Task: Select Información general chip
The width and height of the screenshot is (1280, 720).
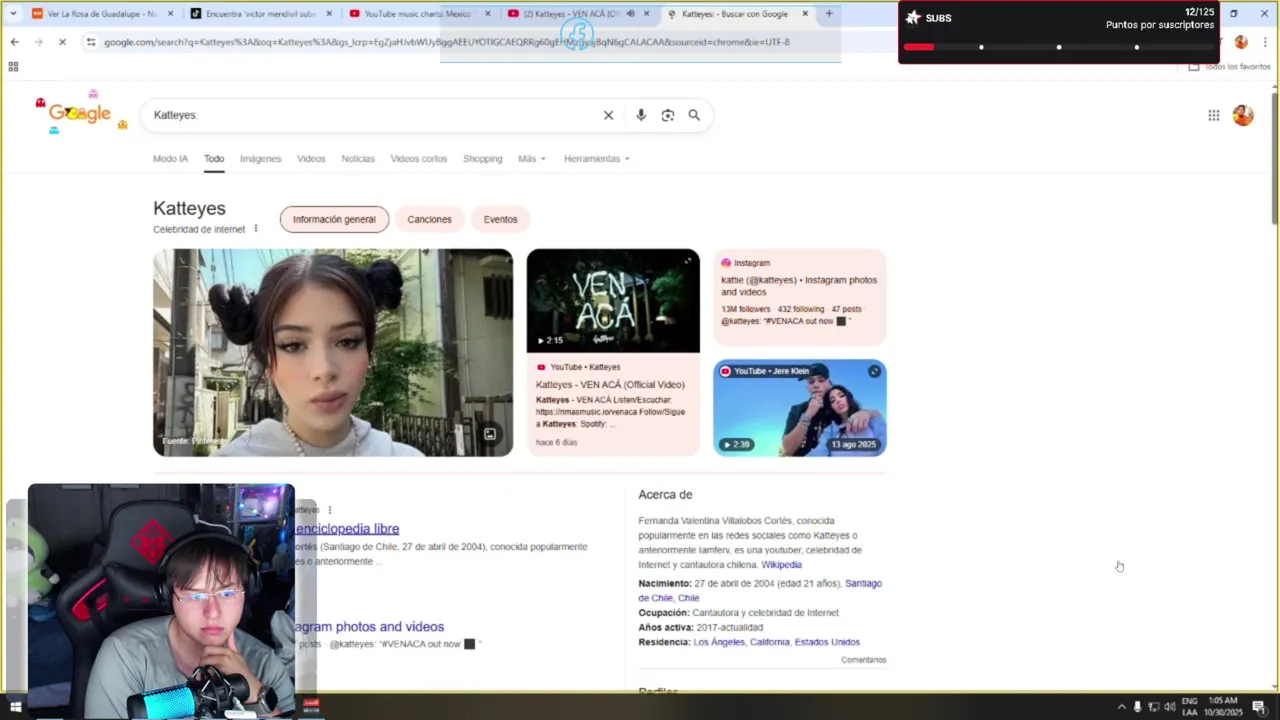Action: coord(334,219)
